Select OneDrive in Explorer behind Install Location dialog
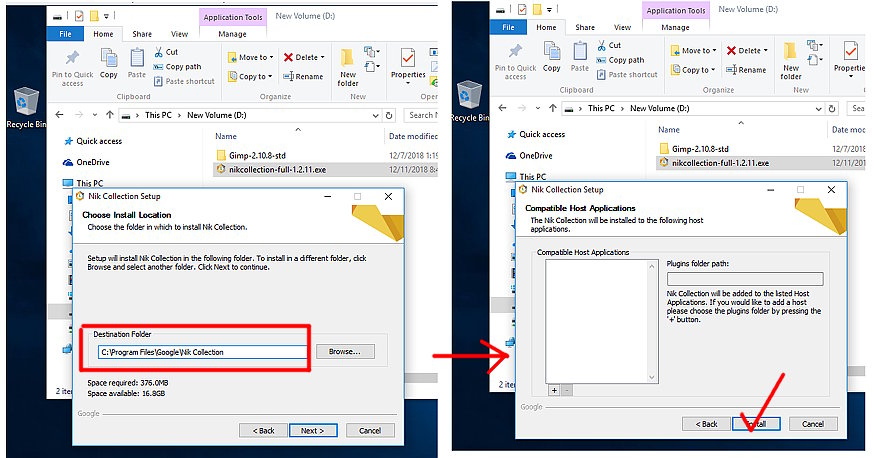The image size is (874, 458). click(x=86, y=162)
